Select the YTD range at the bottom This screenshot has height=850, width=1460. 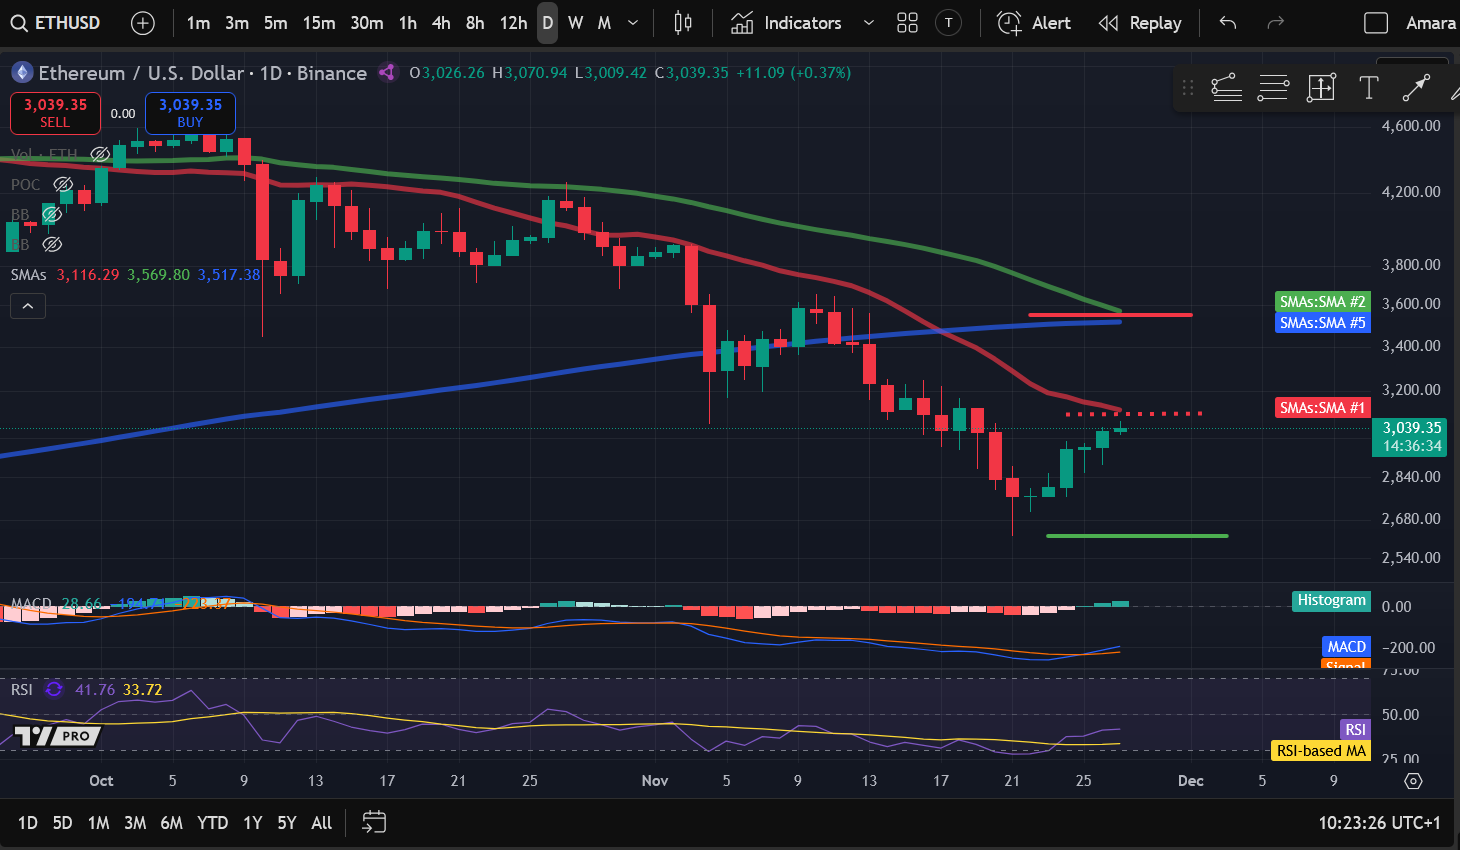212,822
